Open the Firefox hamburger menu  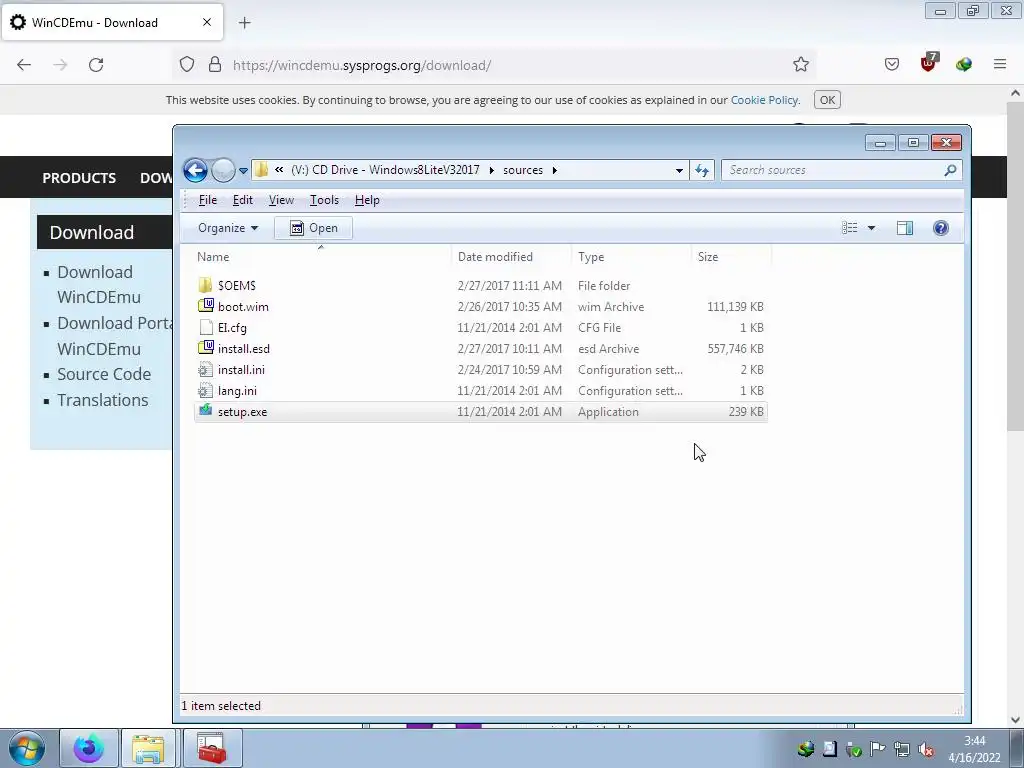[1000, 64]
